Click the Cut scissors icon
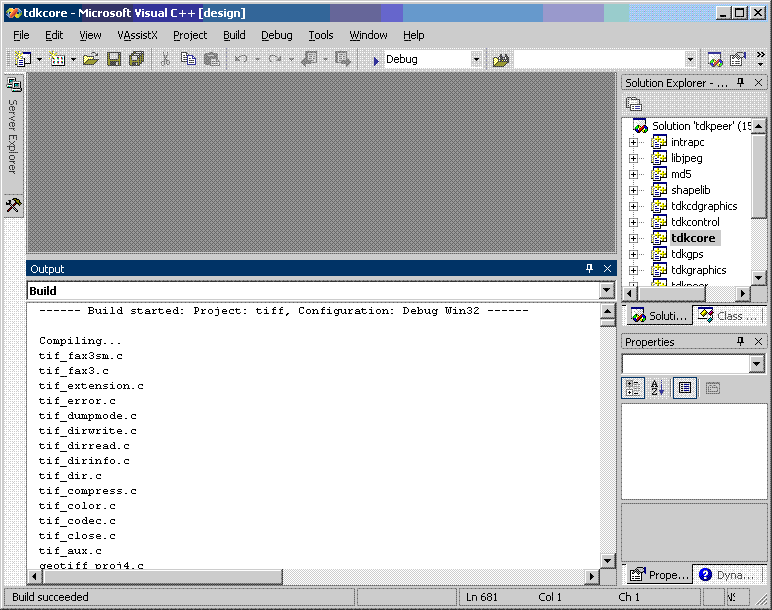 coord(165,60)
